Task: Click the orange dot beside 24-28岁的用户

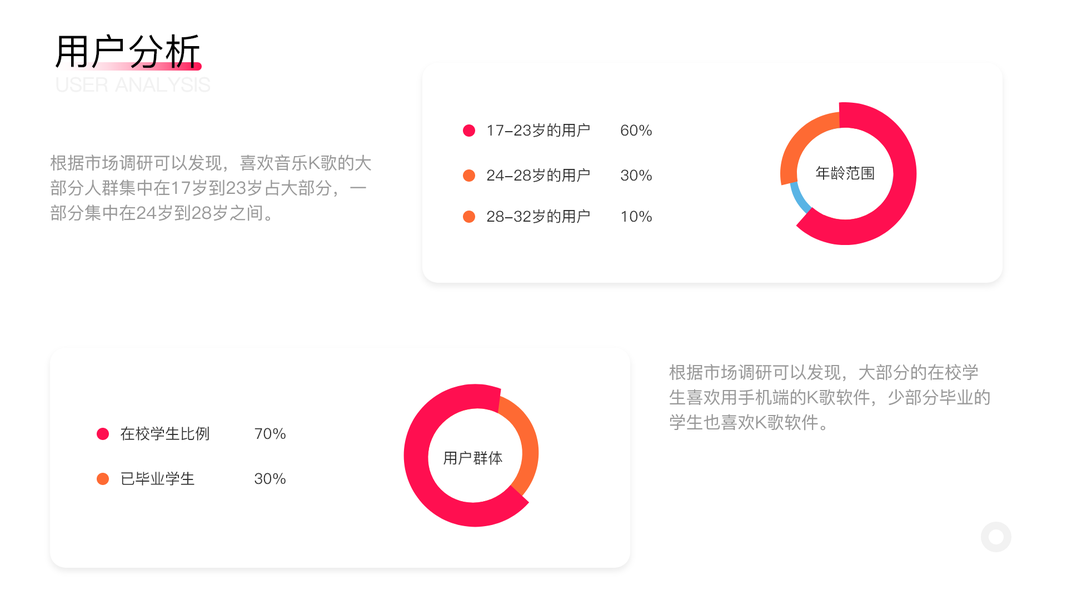Action: [x=469, y=176]
